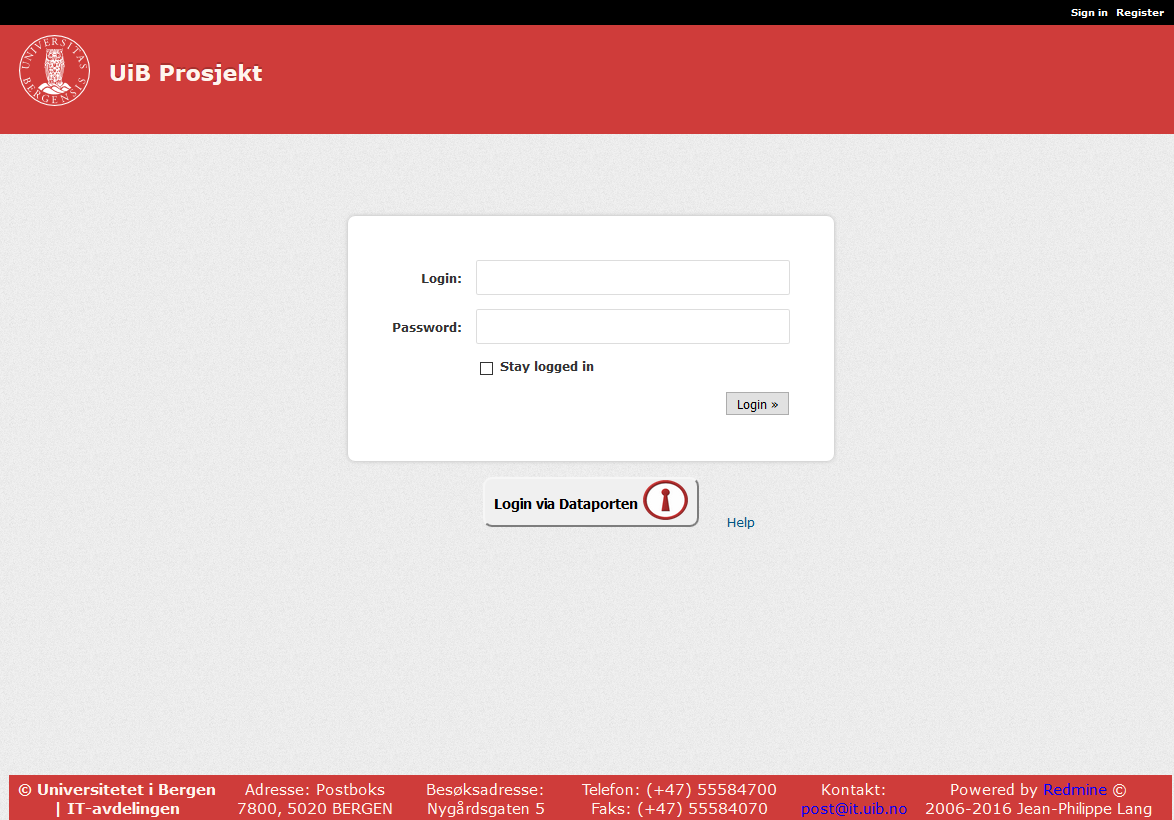Click the red keyhole Dataporten icon
This screenshot has width=1174, height=820.
[x=665, y=501]
